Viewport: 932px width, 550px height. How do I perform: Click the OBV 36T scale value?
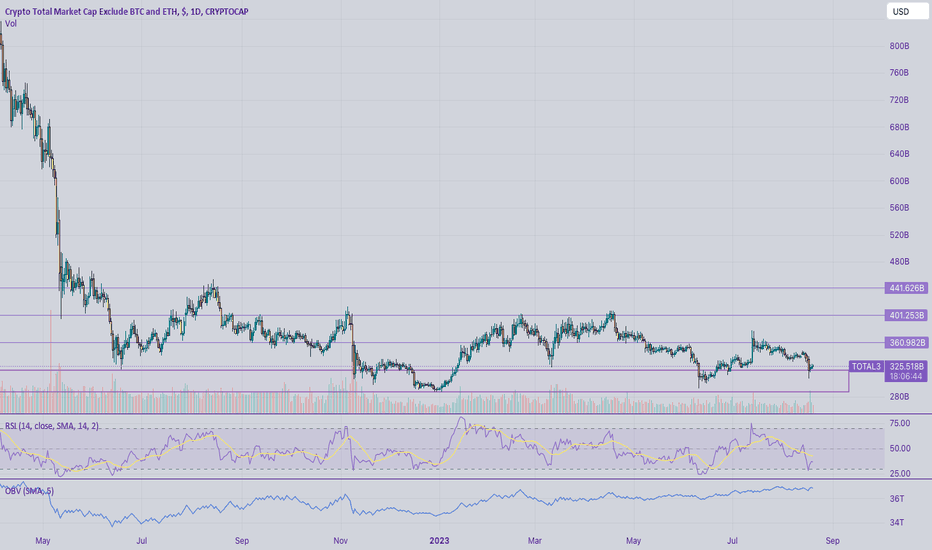[x=897, y=498]
